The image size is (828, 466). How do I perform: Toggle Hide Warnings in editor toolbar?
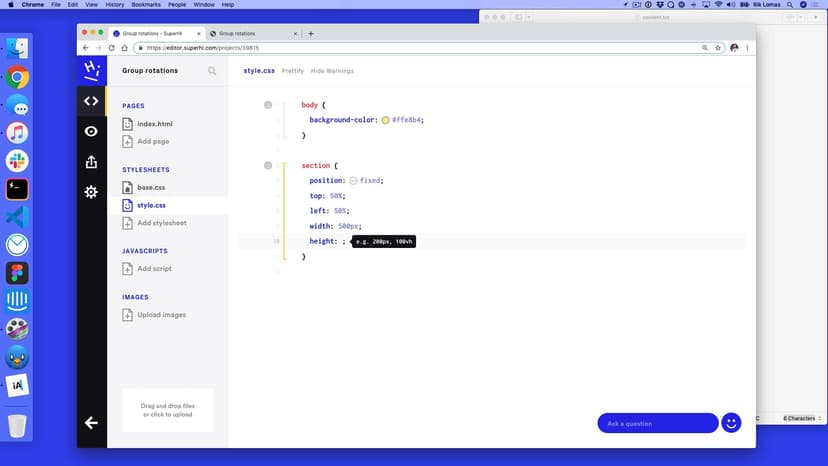[332, 71]
